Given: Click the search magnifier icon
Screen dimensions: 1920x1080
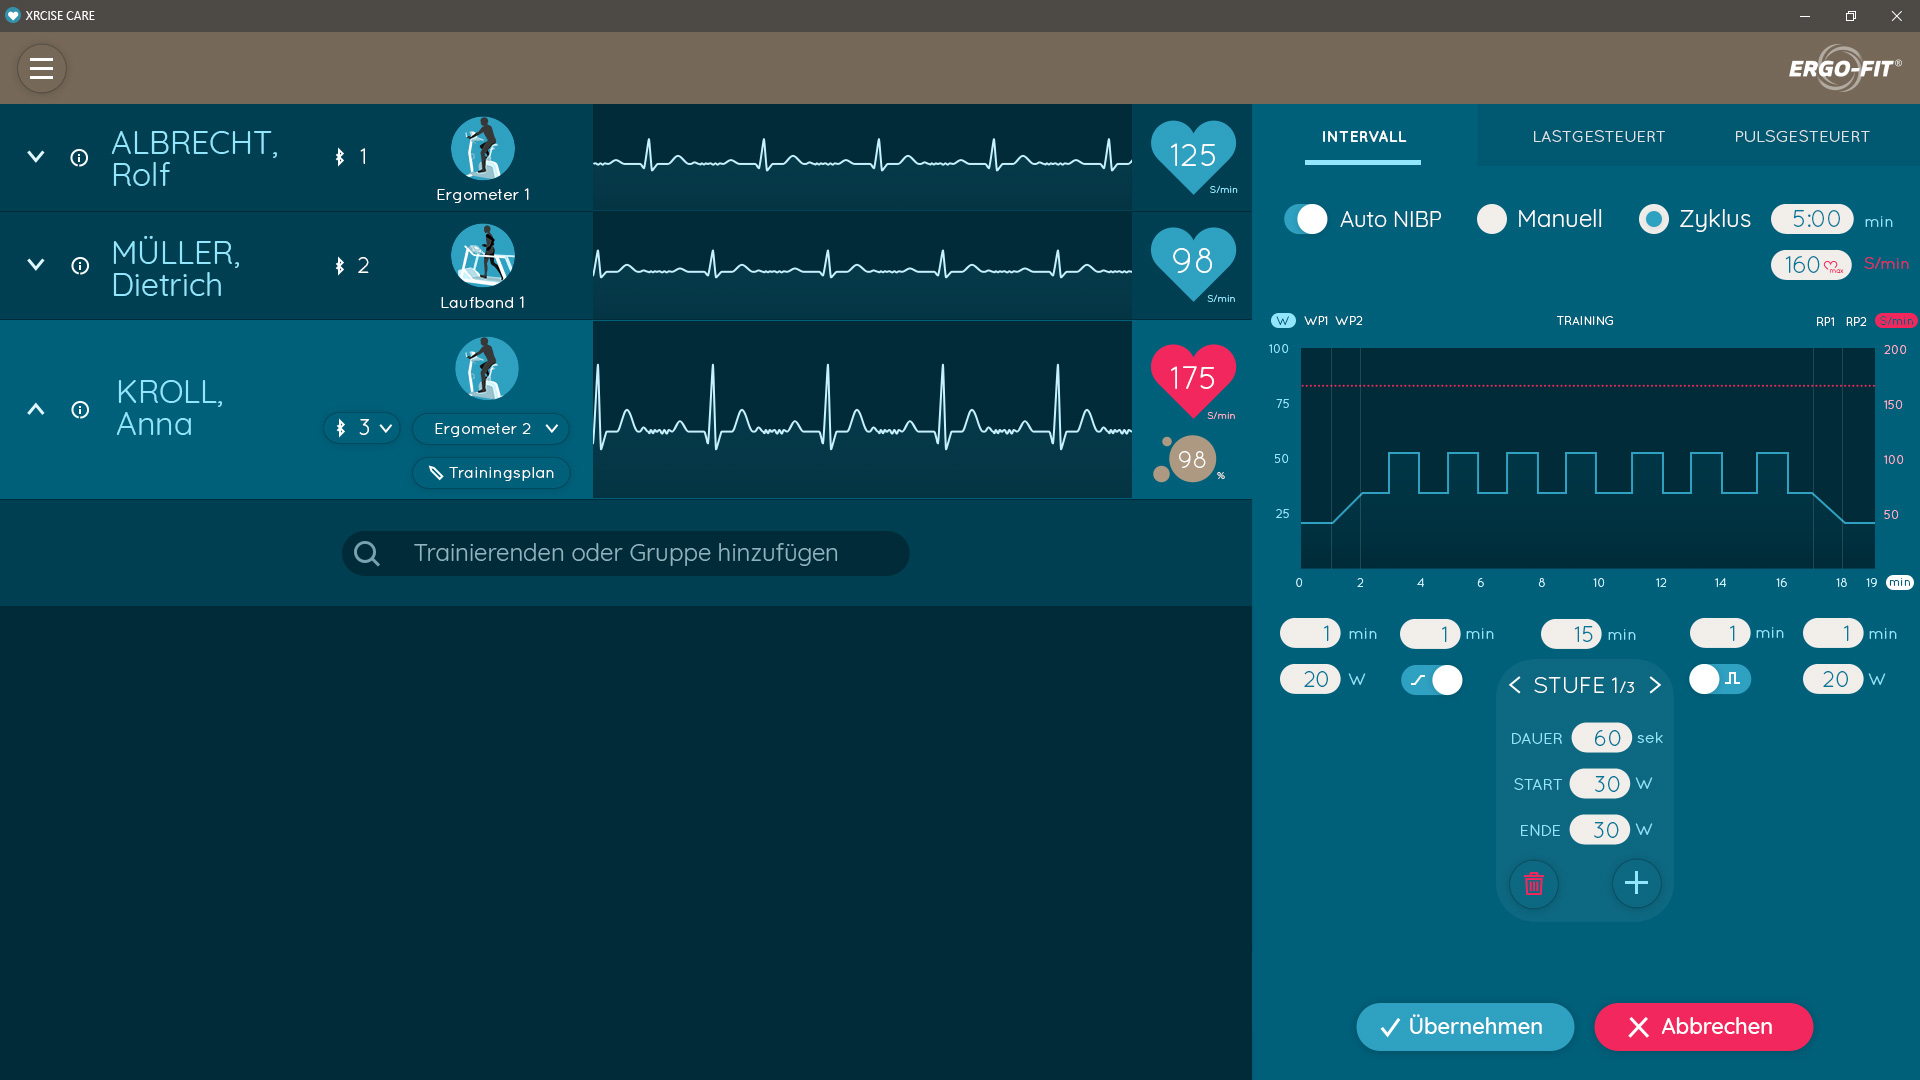Looking at the screenshot, I should tap(367, 554).
